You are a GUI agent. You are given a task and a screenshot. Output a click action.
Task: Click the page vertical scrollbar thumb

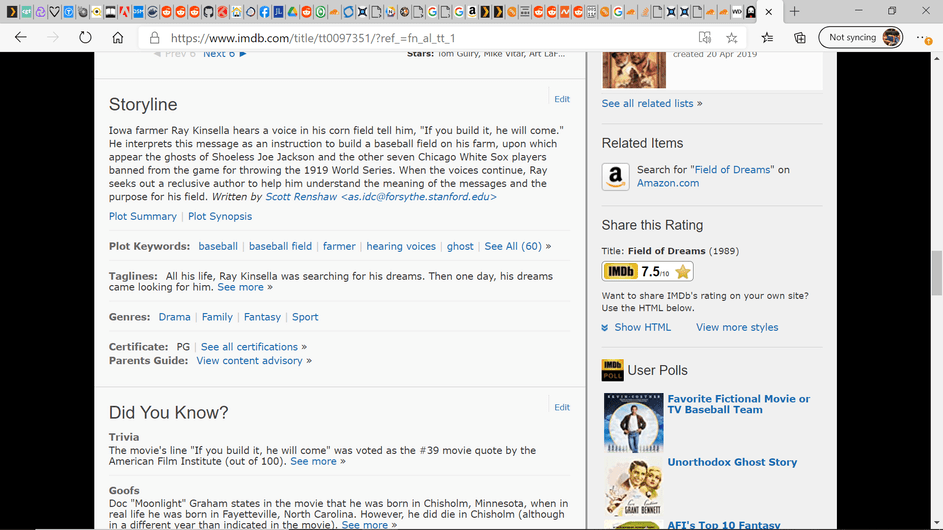tap(936, 274)
